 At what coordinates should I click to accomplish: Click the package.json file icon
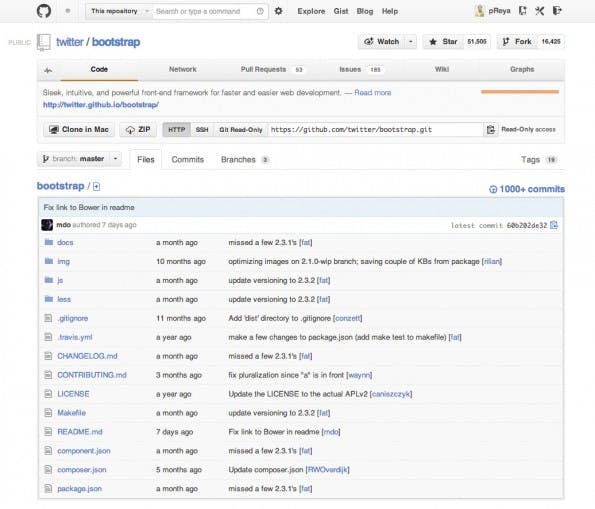48,489
